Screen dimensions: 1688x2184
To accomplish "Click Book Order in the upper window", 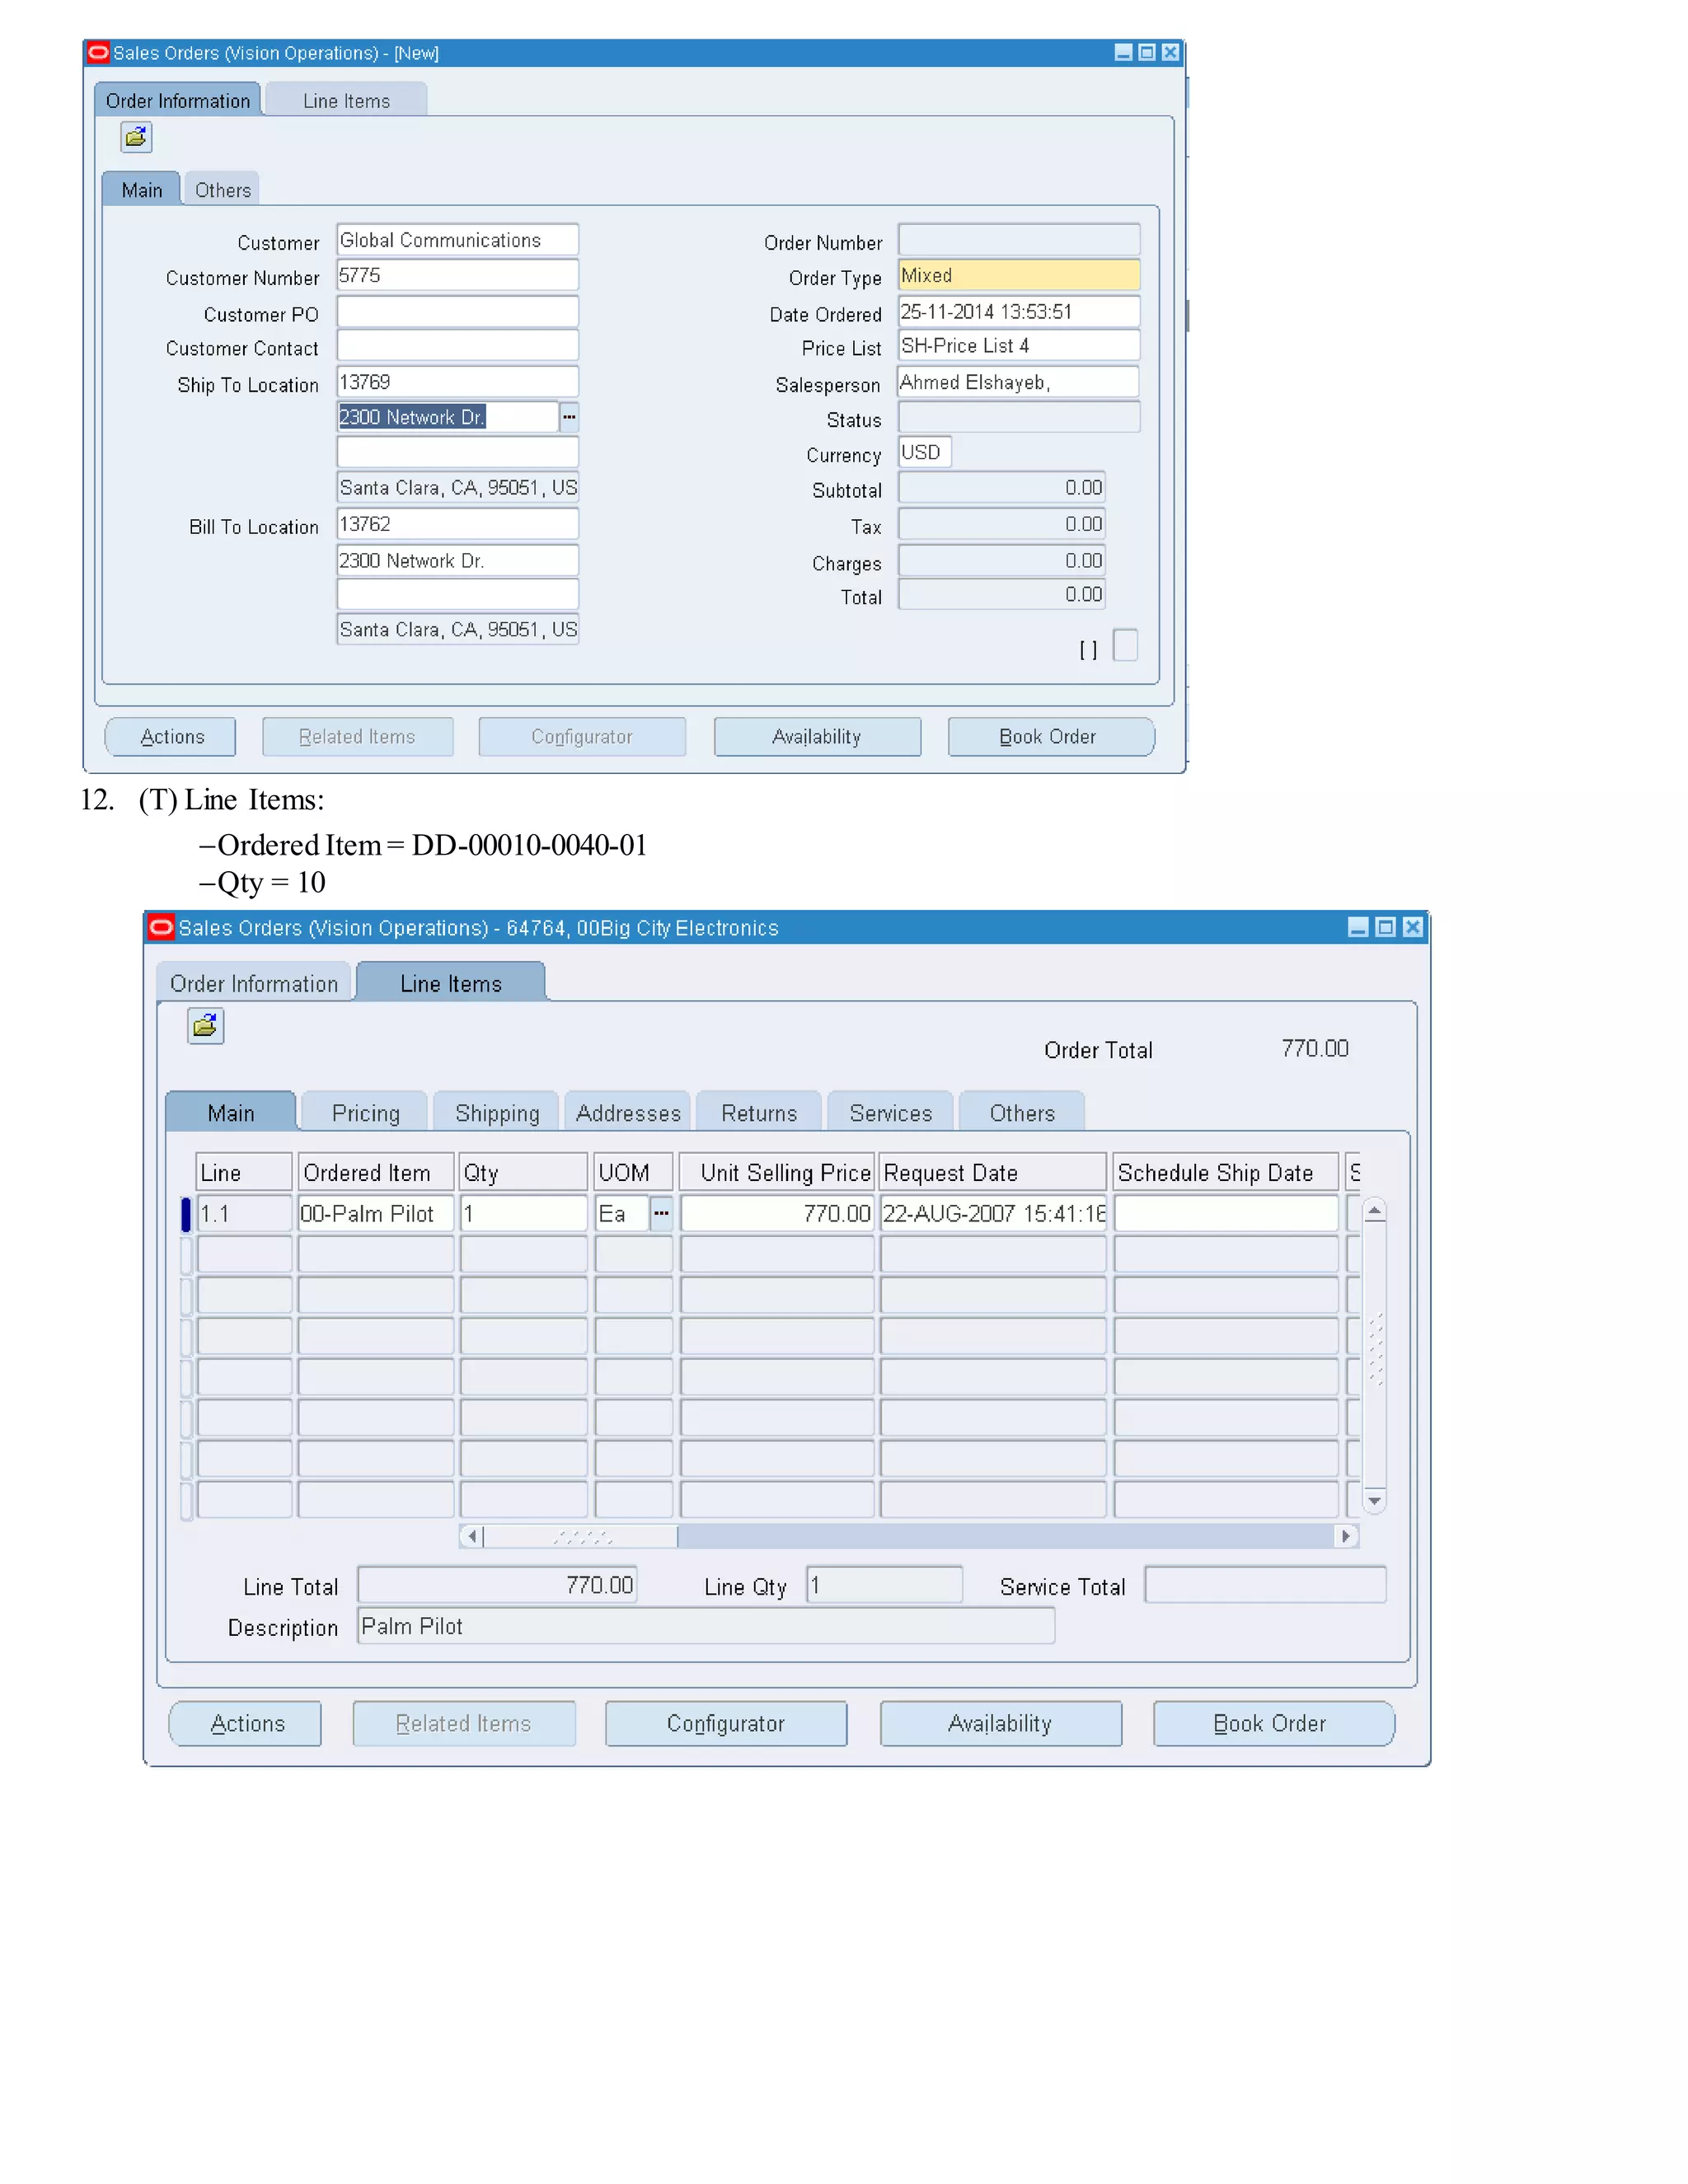I will click(x=1050, y=737).
